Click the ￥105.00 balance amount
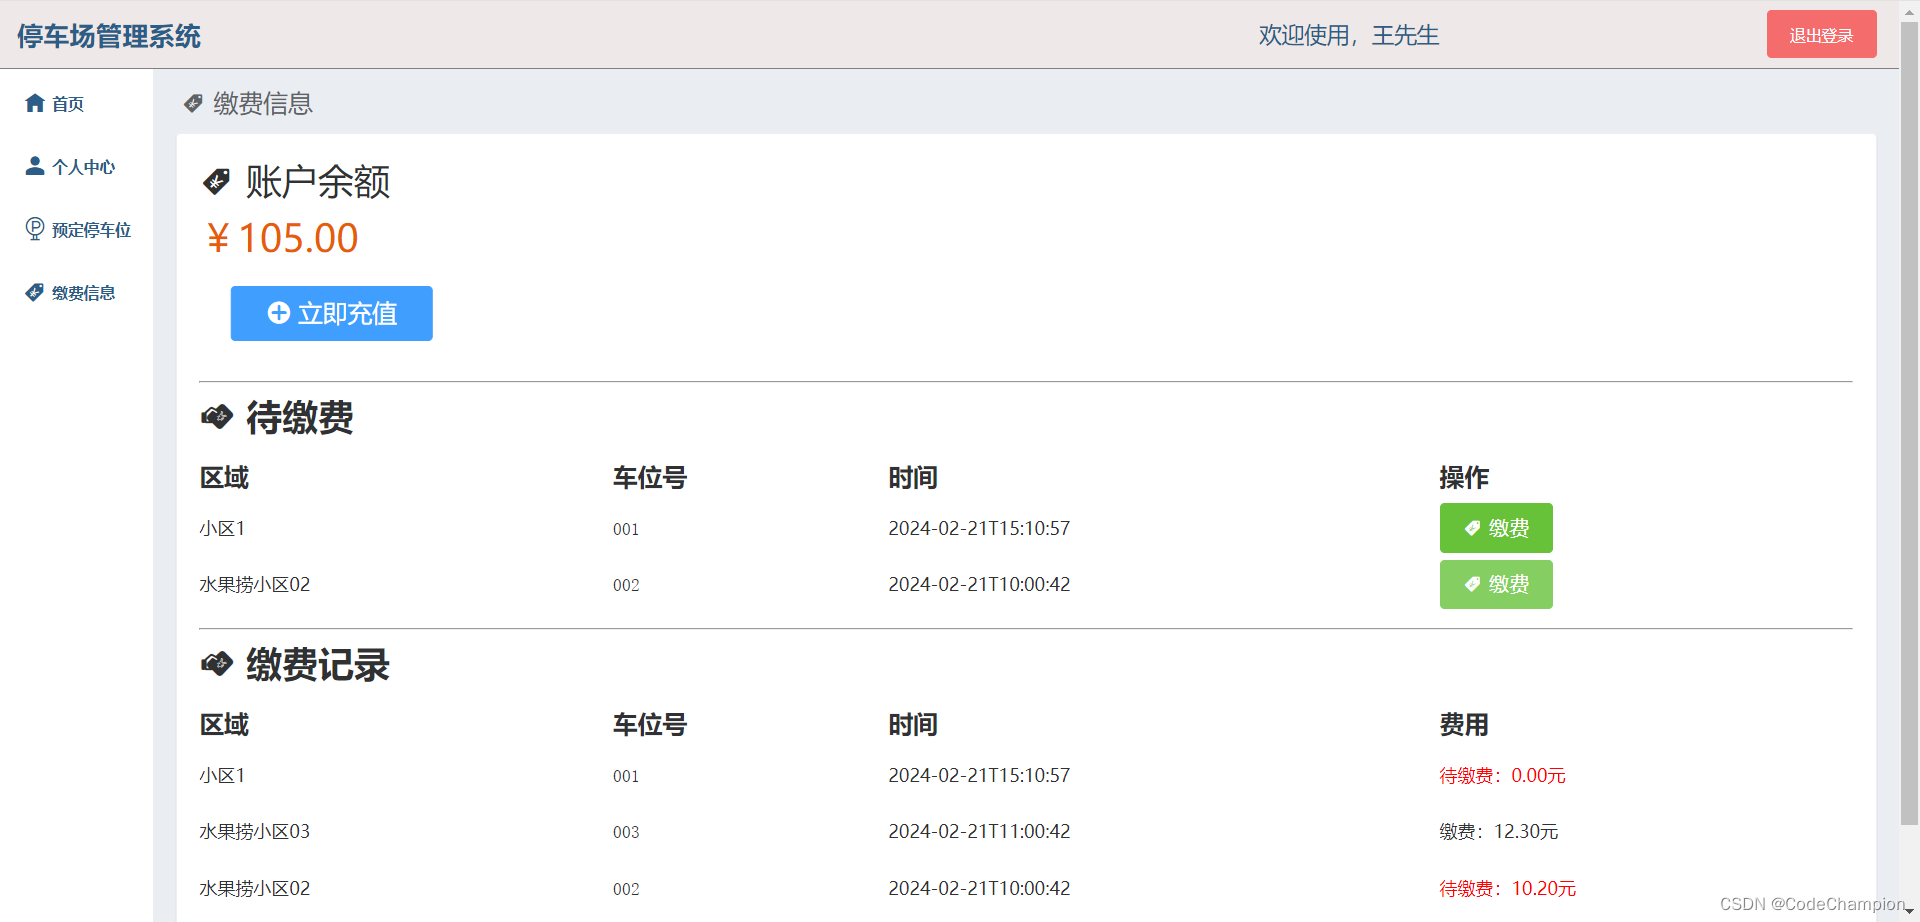 [x=283, y=238]
